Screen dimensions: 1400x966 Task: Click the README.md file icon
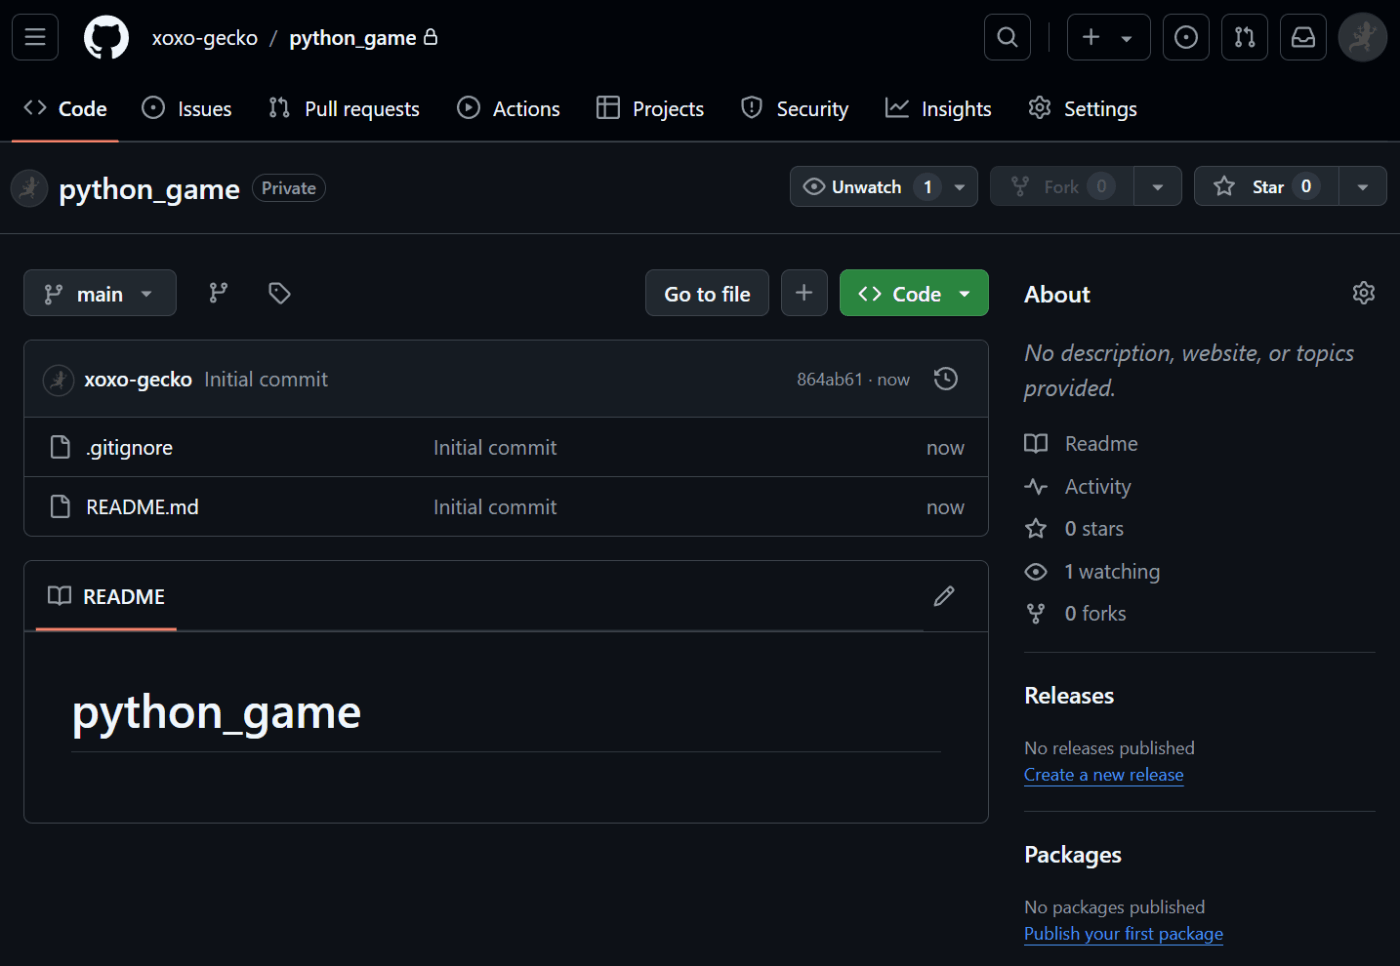tap(60, 507)
